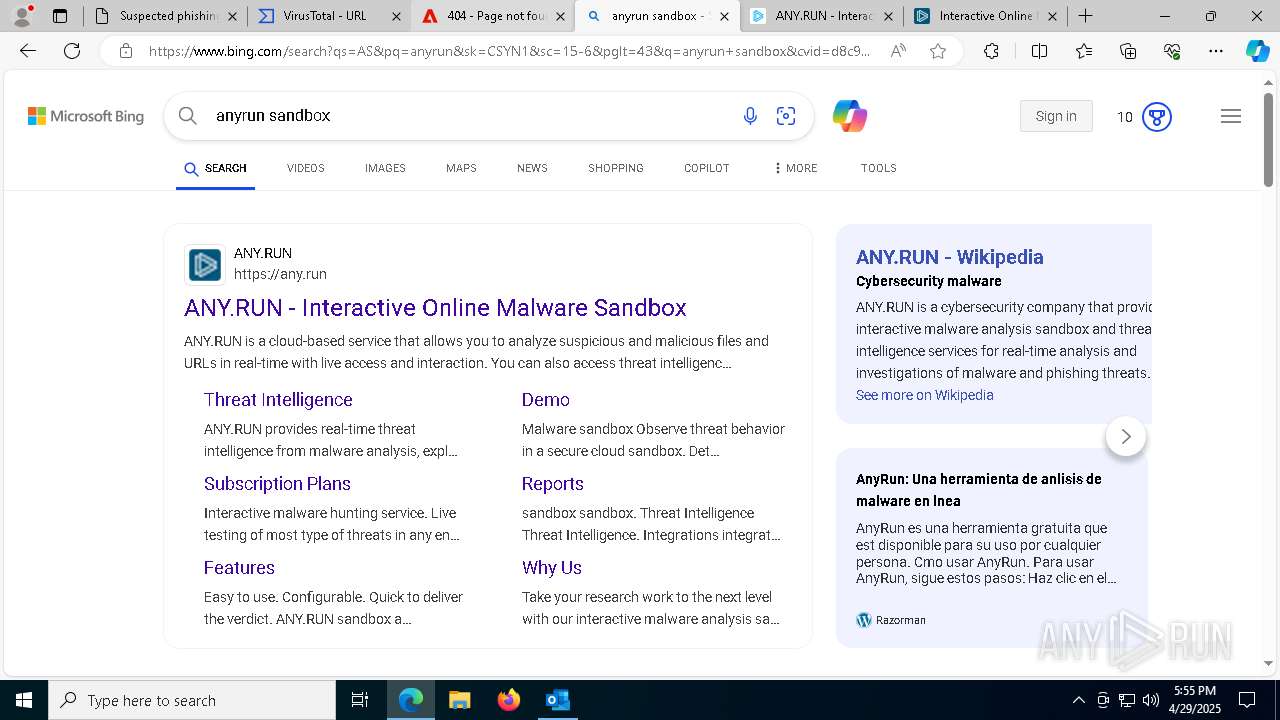Open Collections icon in toolbar

(1128, 51)
